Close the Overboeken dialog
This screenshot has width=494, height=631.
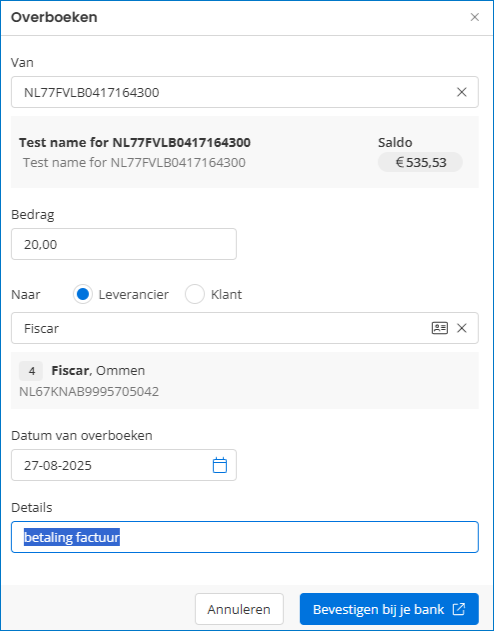coord(475,17)
